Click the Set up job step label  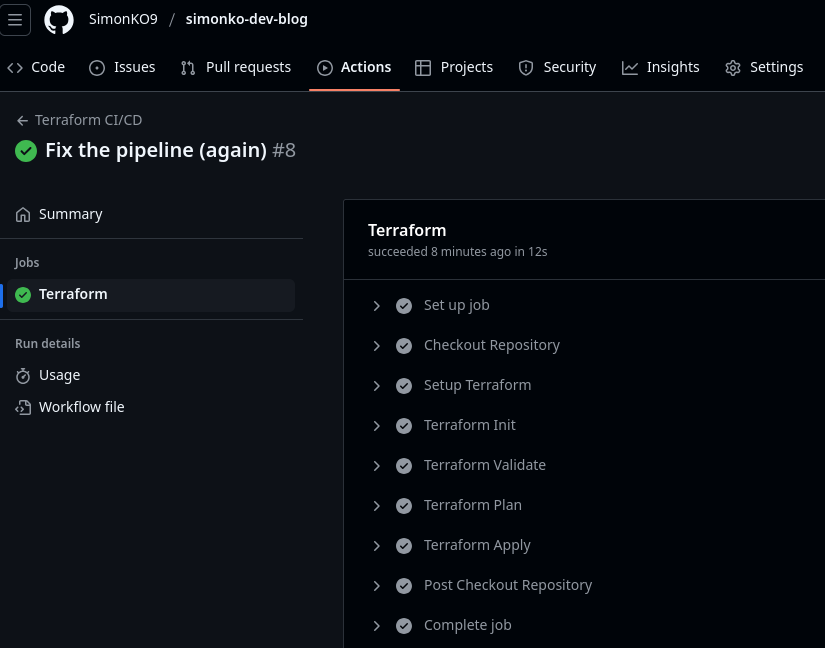click(457, 306)
